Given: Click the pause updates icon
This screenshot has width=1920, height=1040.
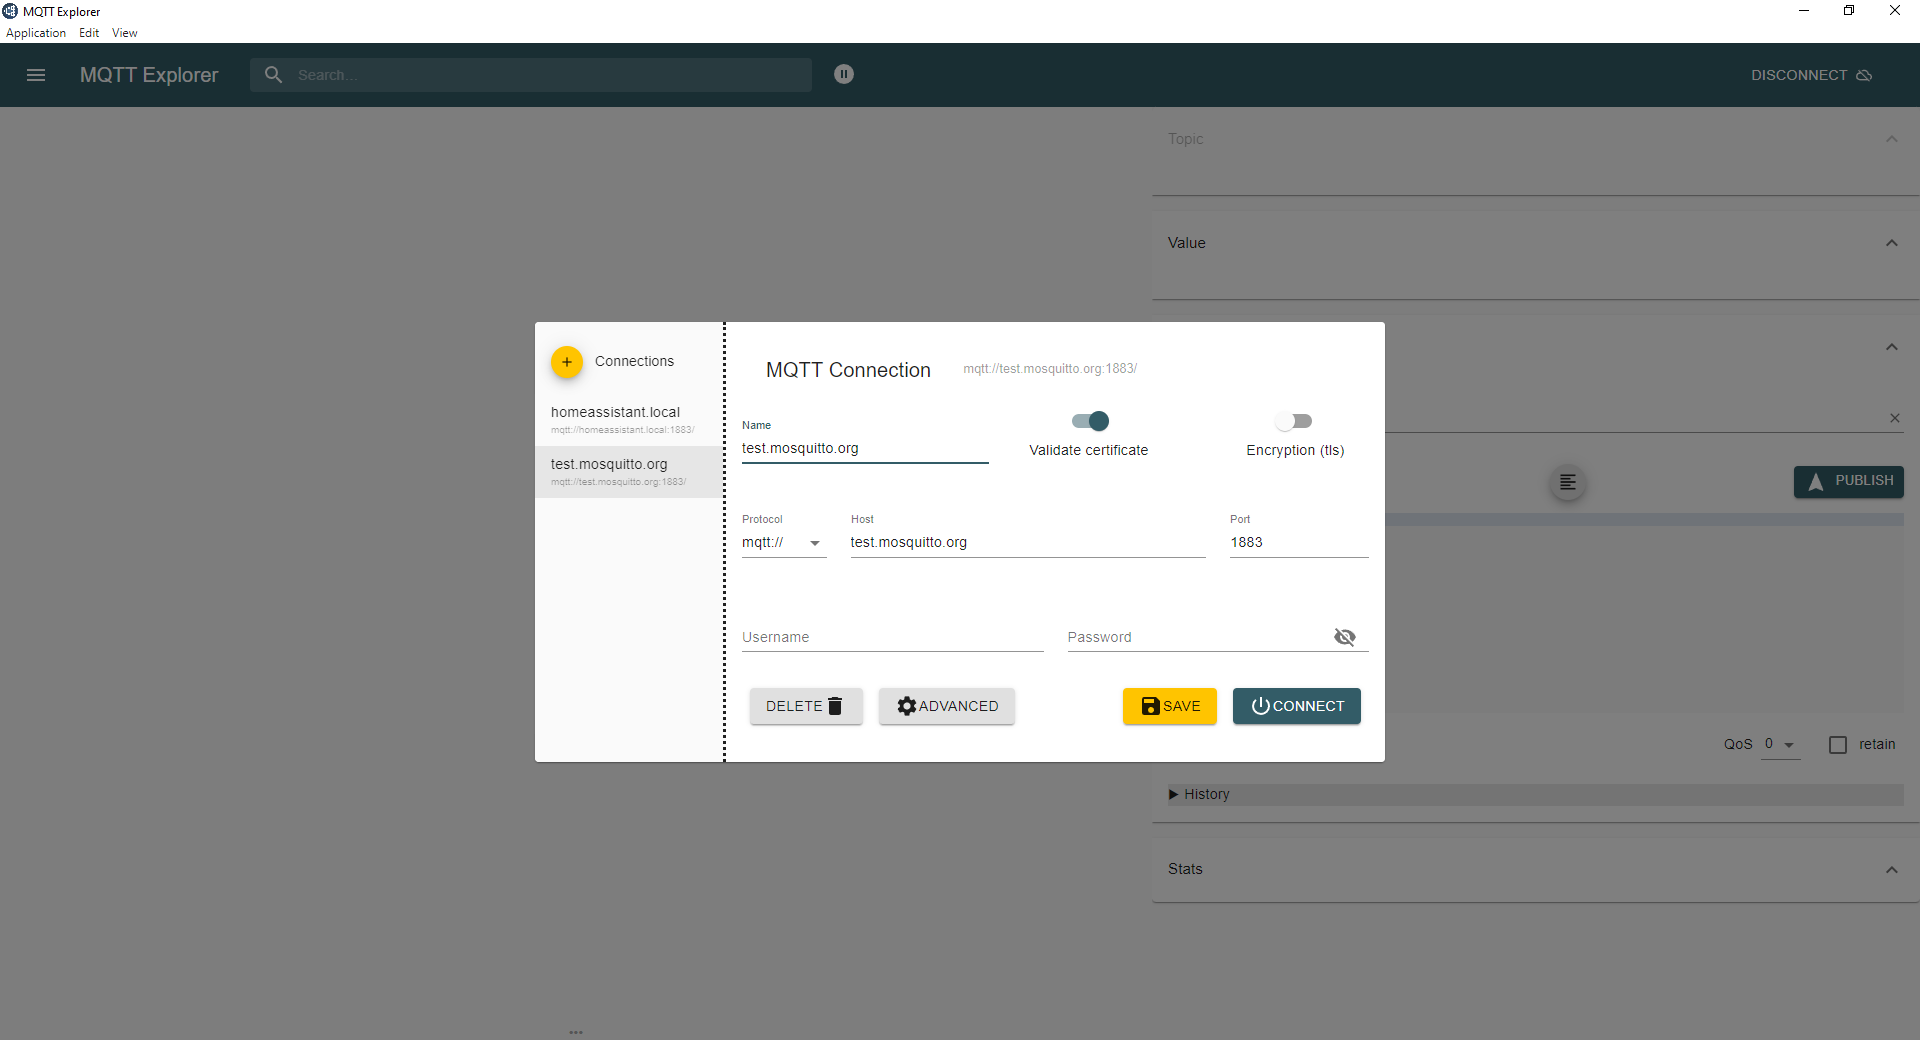Looking at the screenshot, I should pos(844,74).
